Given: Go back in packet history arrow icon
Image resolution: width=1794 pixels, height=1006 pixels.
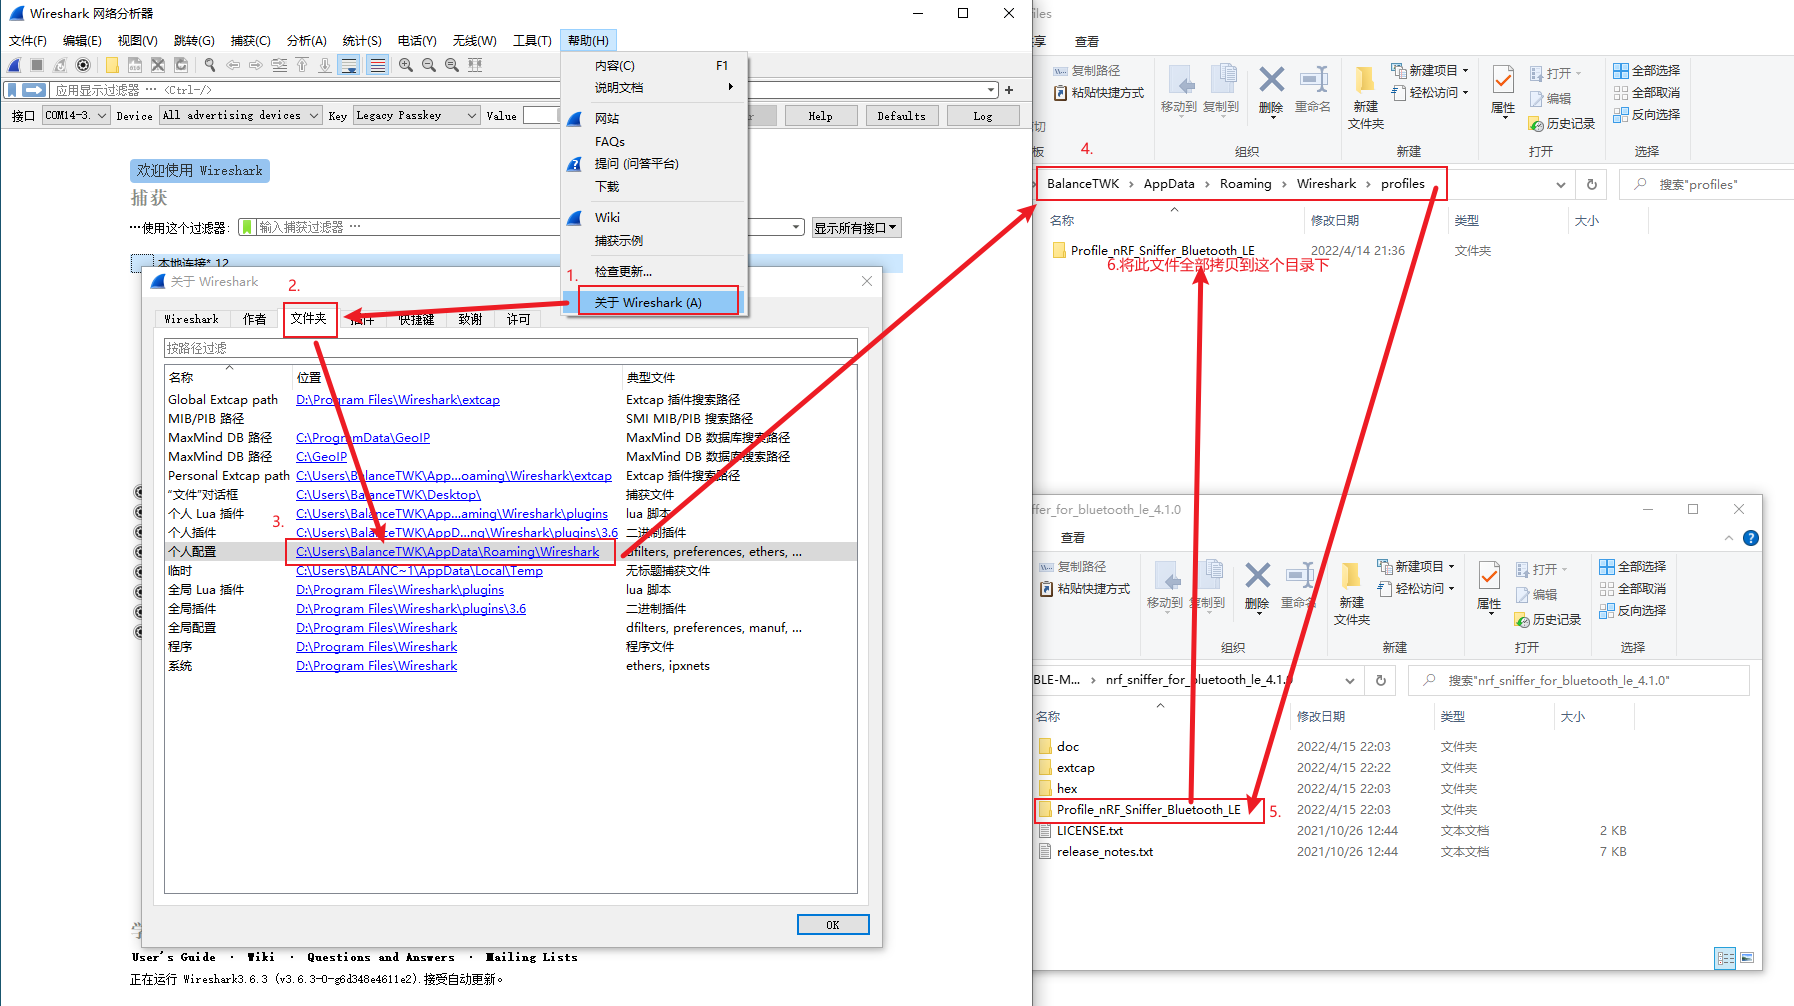Looking at the screenshot, I should 233,65.
